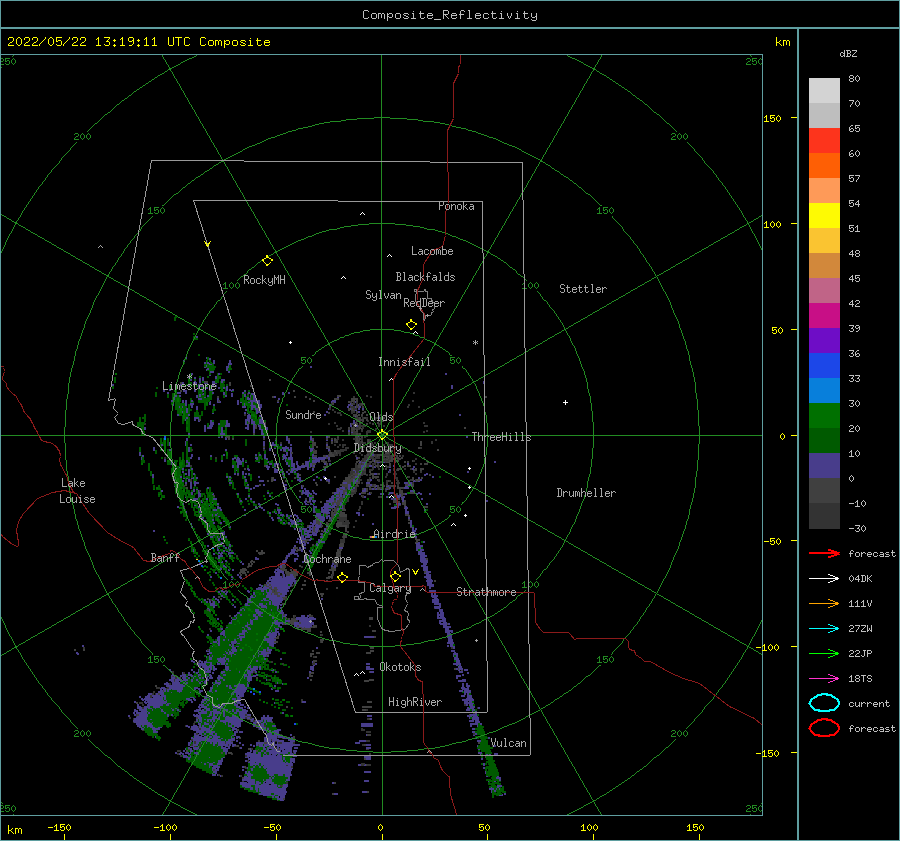The image size is (900, 841).
Task: Click the RedDeer label
Action: 424,303
